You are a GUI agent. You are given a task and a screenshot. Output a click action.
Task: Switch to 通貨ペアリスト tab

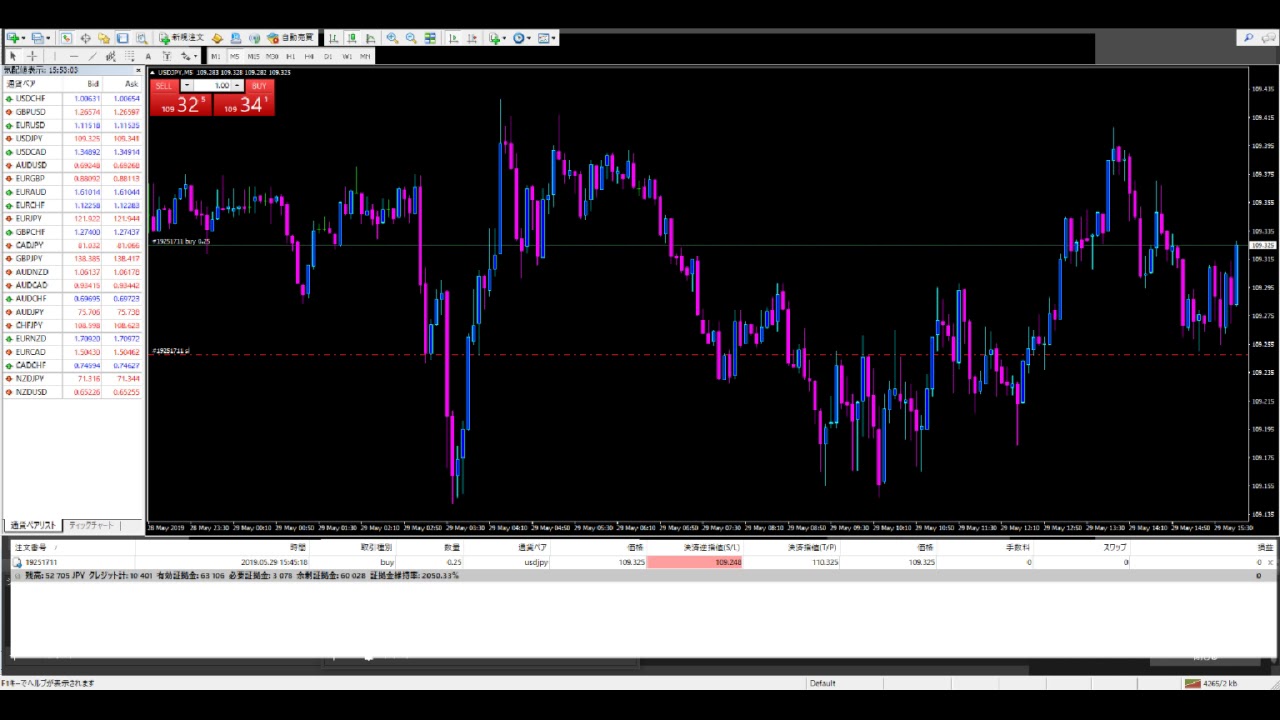(x=32, y=526)
